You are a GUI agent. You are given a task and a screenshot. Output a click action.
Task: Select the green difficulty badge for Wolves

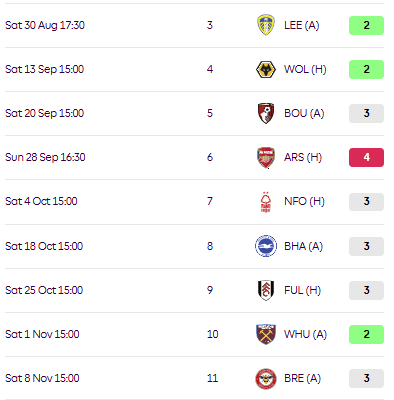(x=366, y=69)
